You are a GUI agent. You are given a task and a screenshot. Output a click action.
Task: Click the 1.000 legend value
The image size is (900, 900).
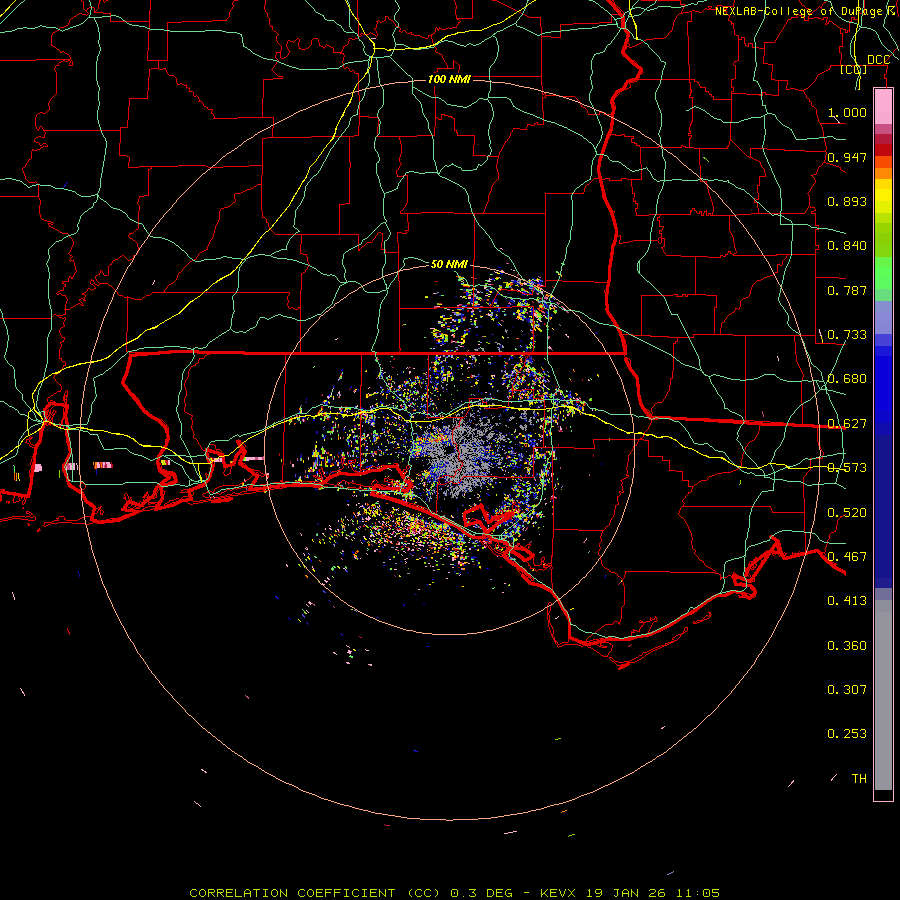847,113
